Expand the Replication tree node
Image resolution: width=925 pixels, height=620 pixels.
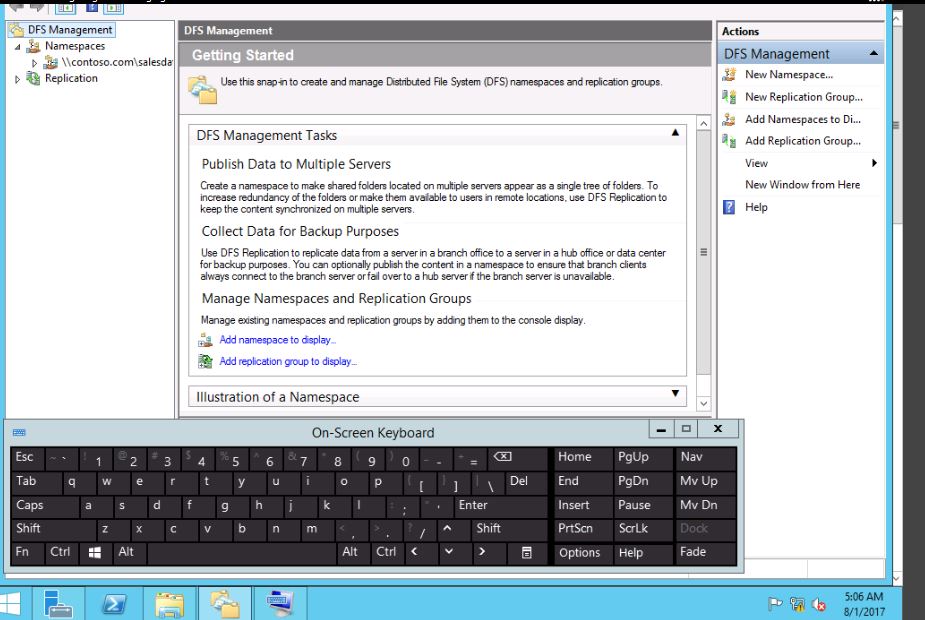click(17, 78)
